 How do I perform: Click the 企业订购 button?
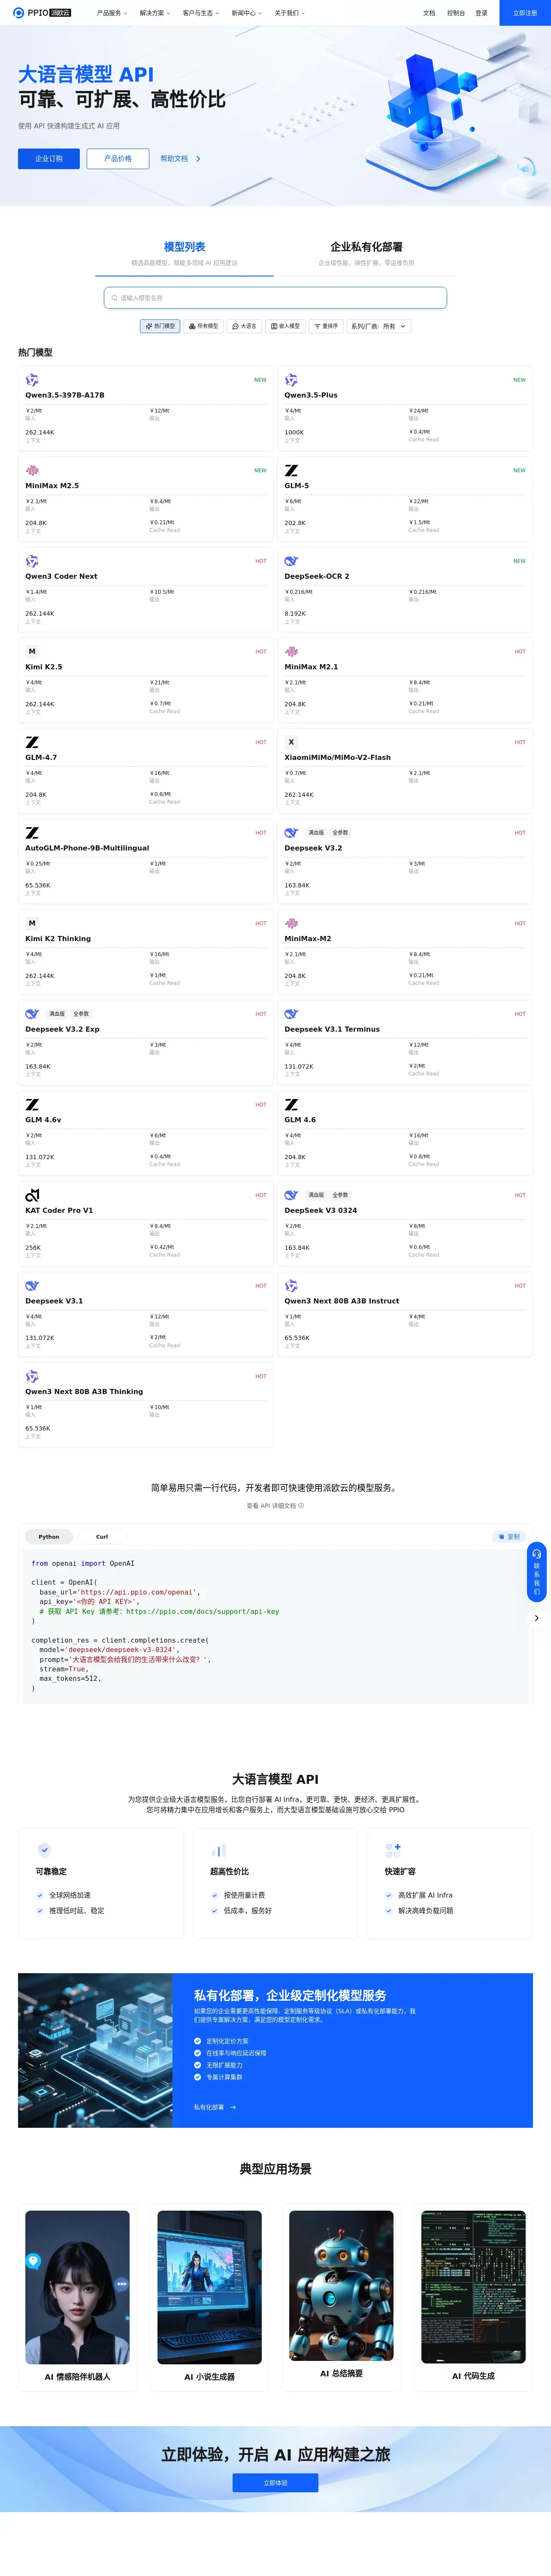pyautogui.click(x=49, y=158)
